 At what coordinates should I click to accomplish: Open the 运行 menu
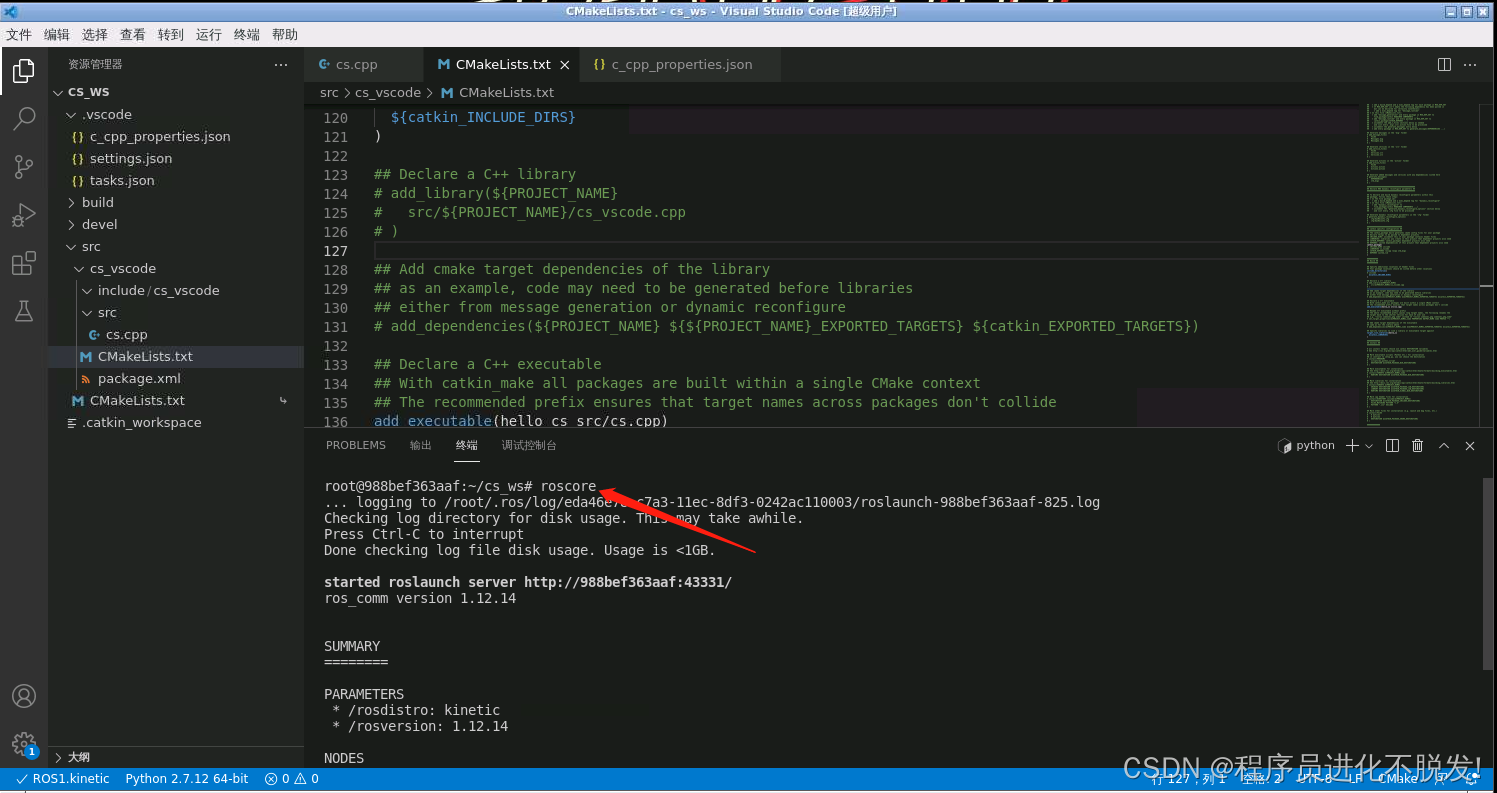click(x=209, y=35)
